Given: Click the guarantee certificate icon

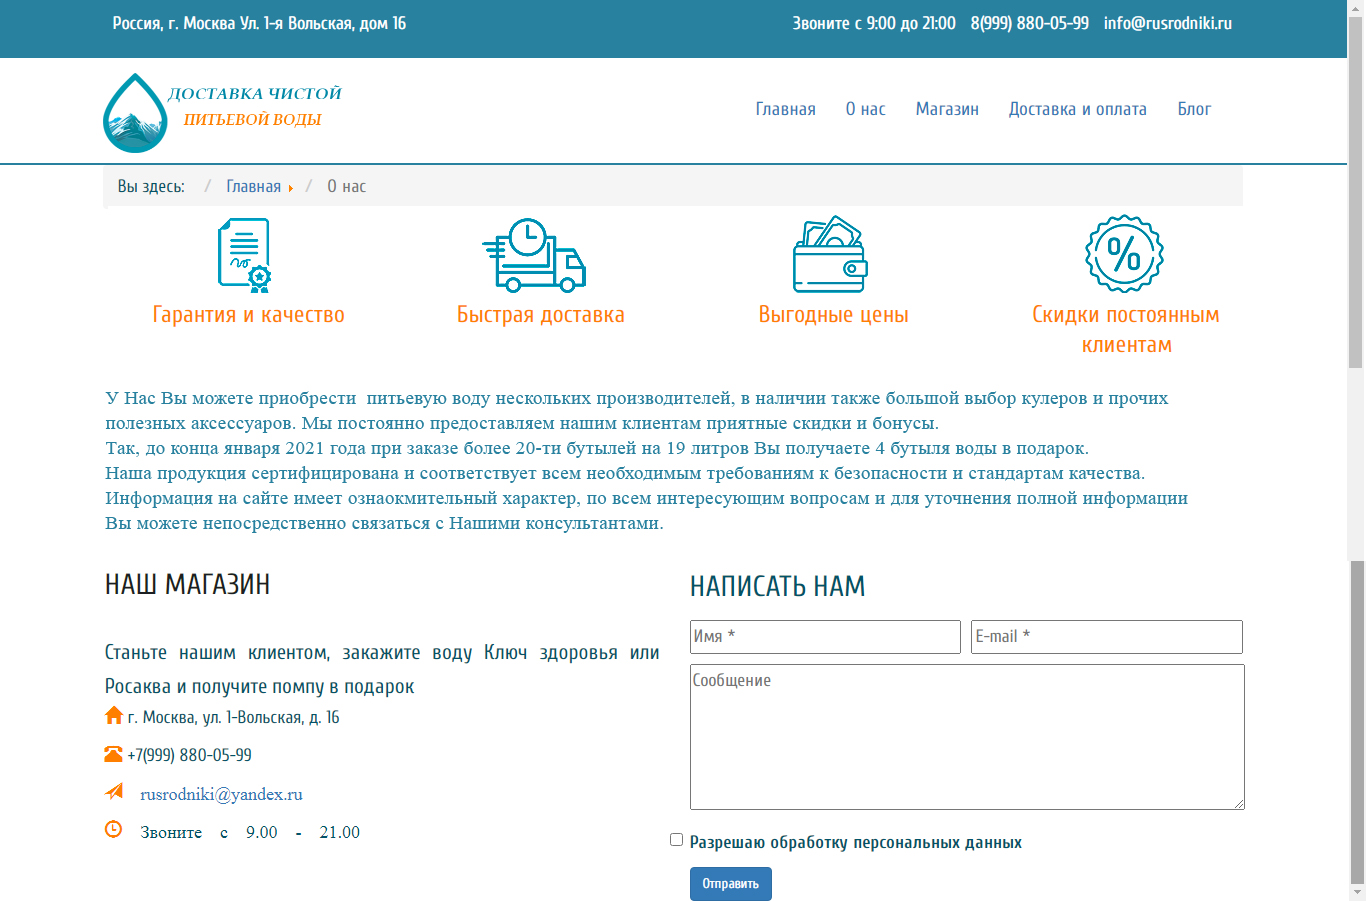Looking at the screenshot, I should click(245, 255).
